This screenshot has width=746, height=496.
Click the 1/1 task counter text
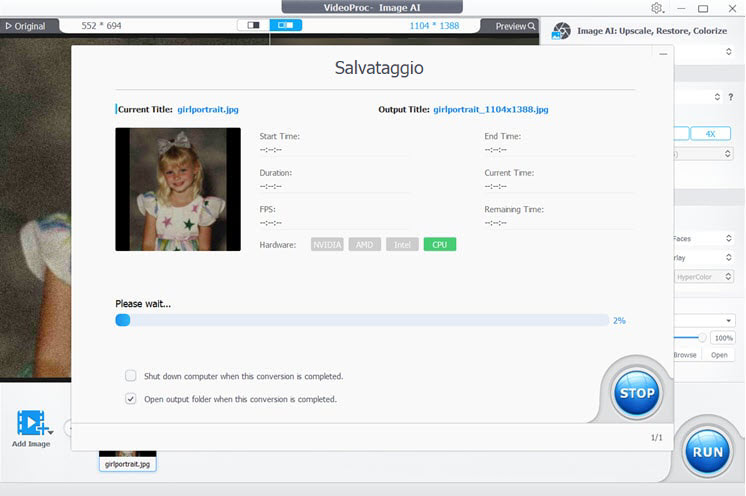tap(657, 437)
